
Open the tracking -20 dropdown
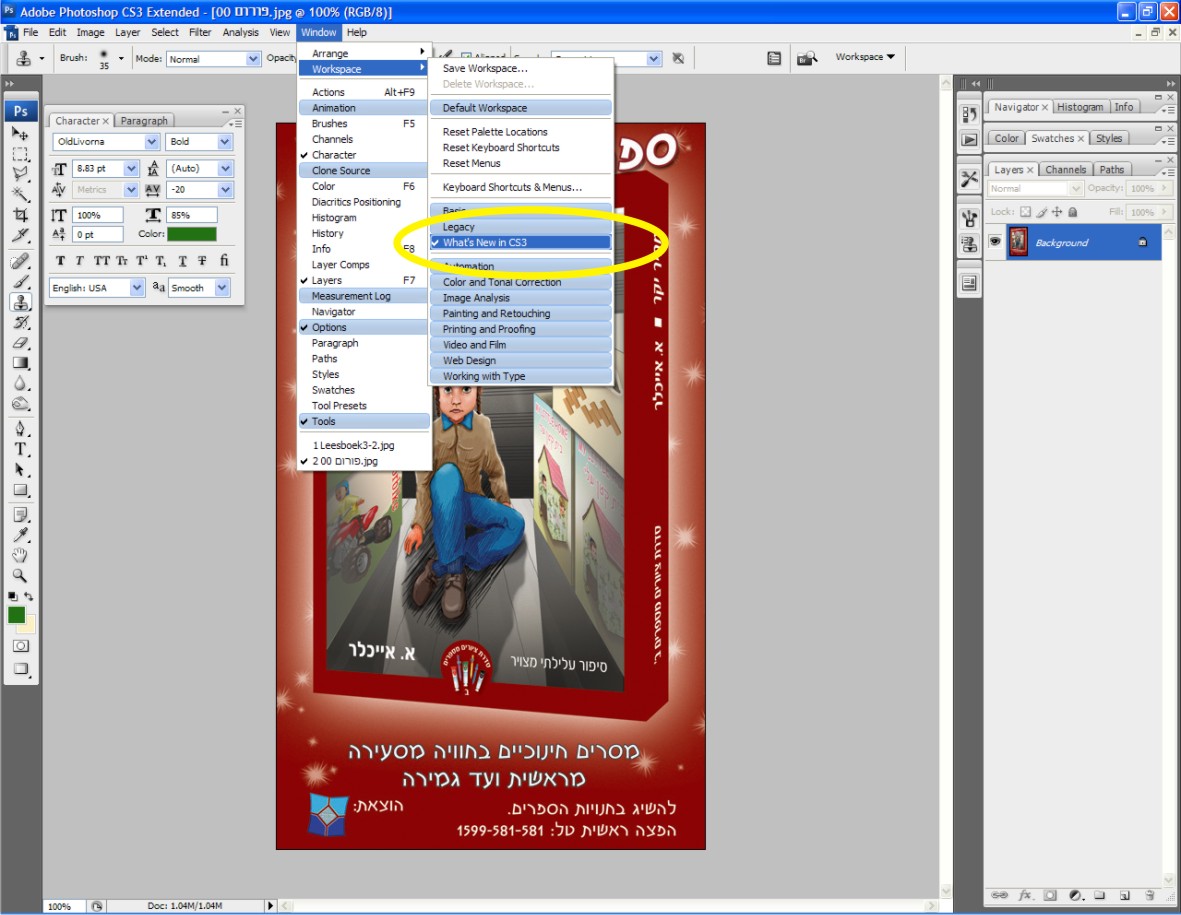click(225, 190)
